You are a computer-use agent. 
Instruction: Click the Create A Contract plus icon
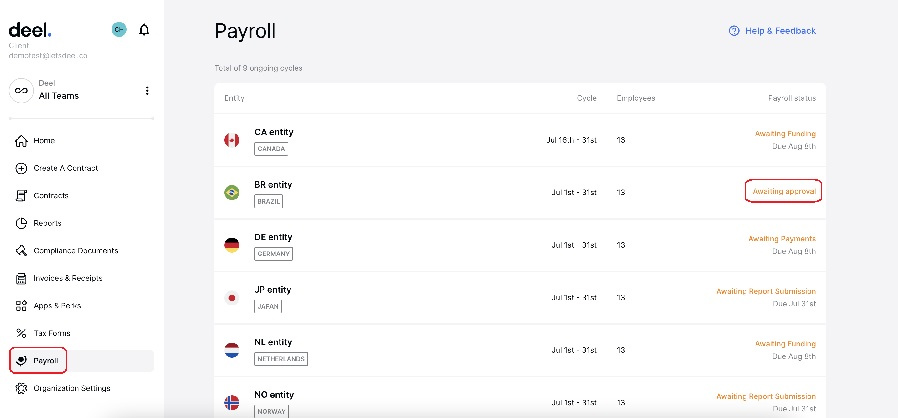pos(21,168)
